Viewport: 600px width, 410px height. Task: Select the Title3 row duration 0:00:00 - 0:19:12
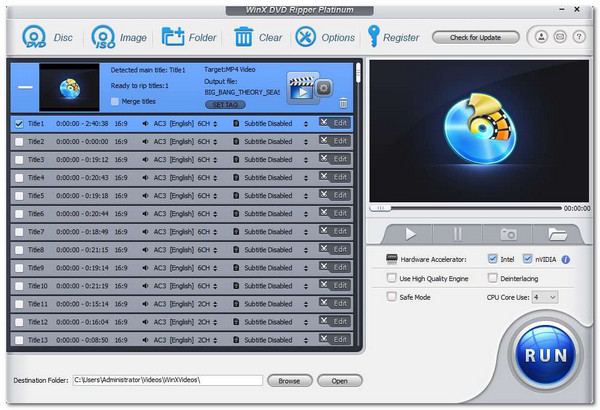(x=82, y=160)
